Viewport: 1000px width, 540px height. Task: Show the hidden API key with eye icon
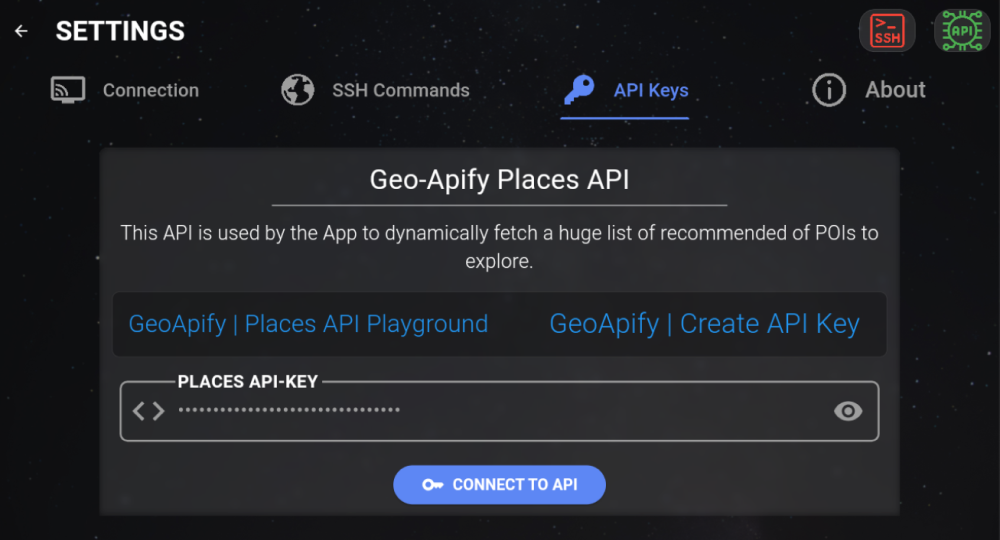point(848,411)
